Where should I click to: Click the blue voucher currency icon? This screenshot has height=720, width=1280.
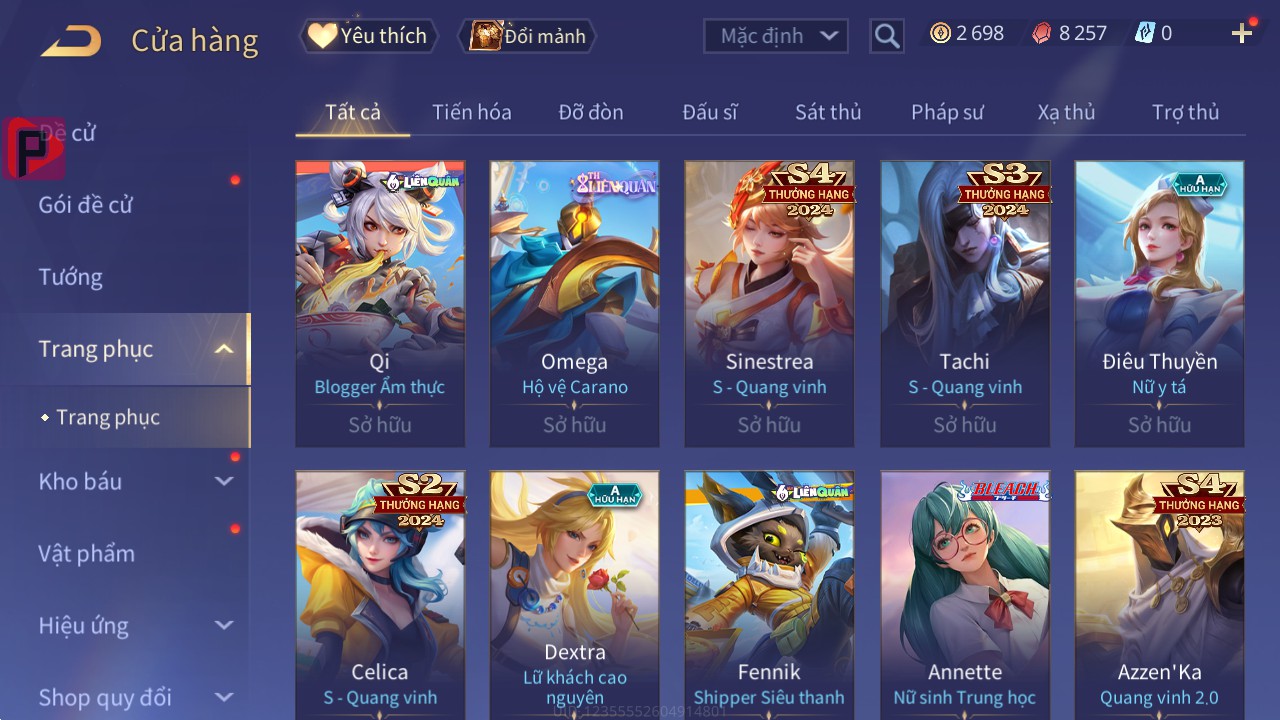[1144, 33]
